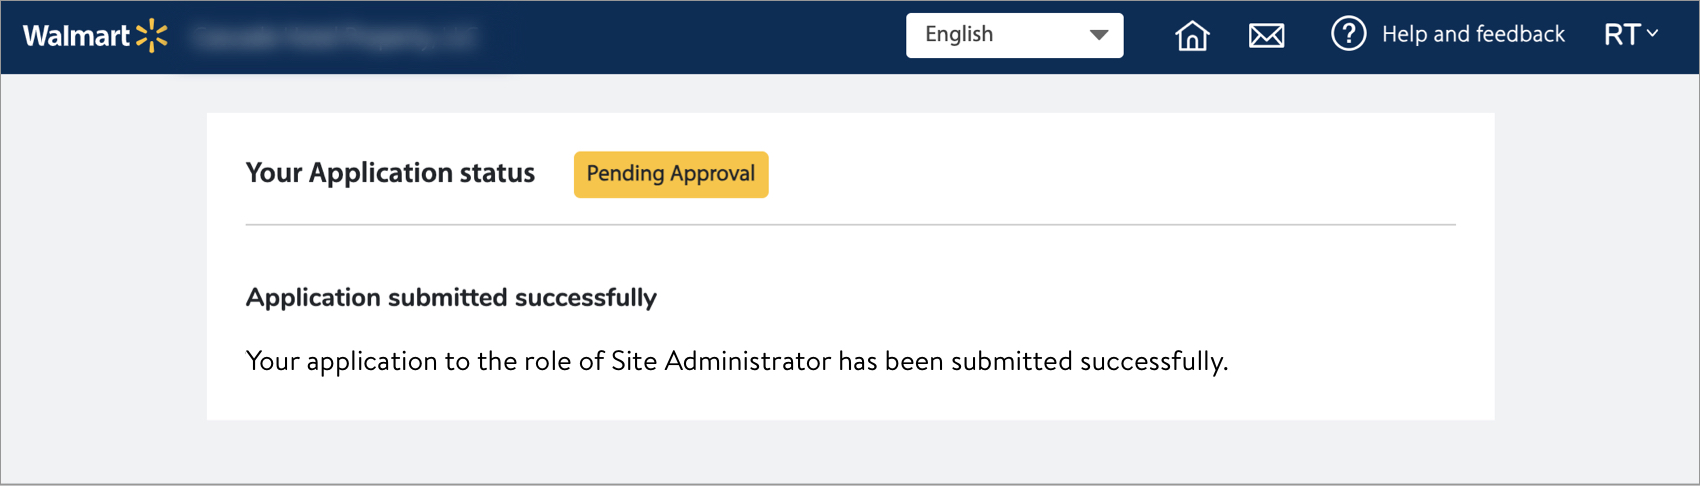Expand the chevron beside RT initials
The height and width of the screenshot is (486, 1700).
[1653, 34]
